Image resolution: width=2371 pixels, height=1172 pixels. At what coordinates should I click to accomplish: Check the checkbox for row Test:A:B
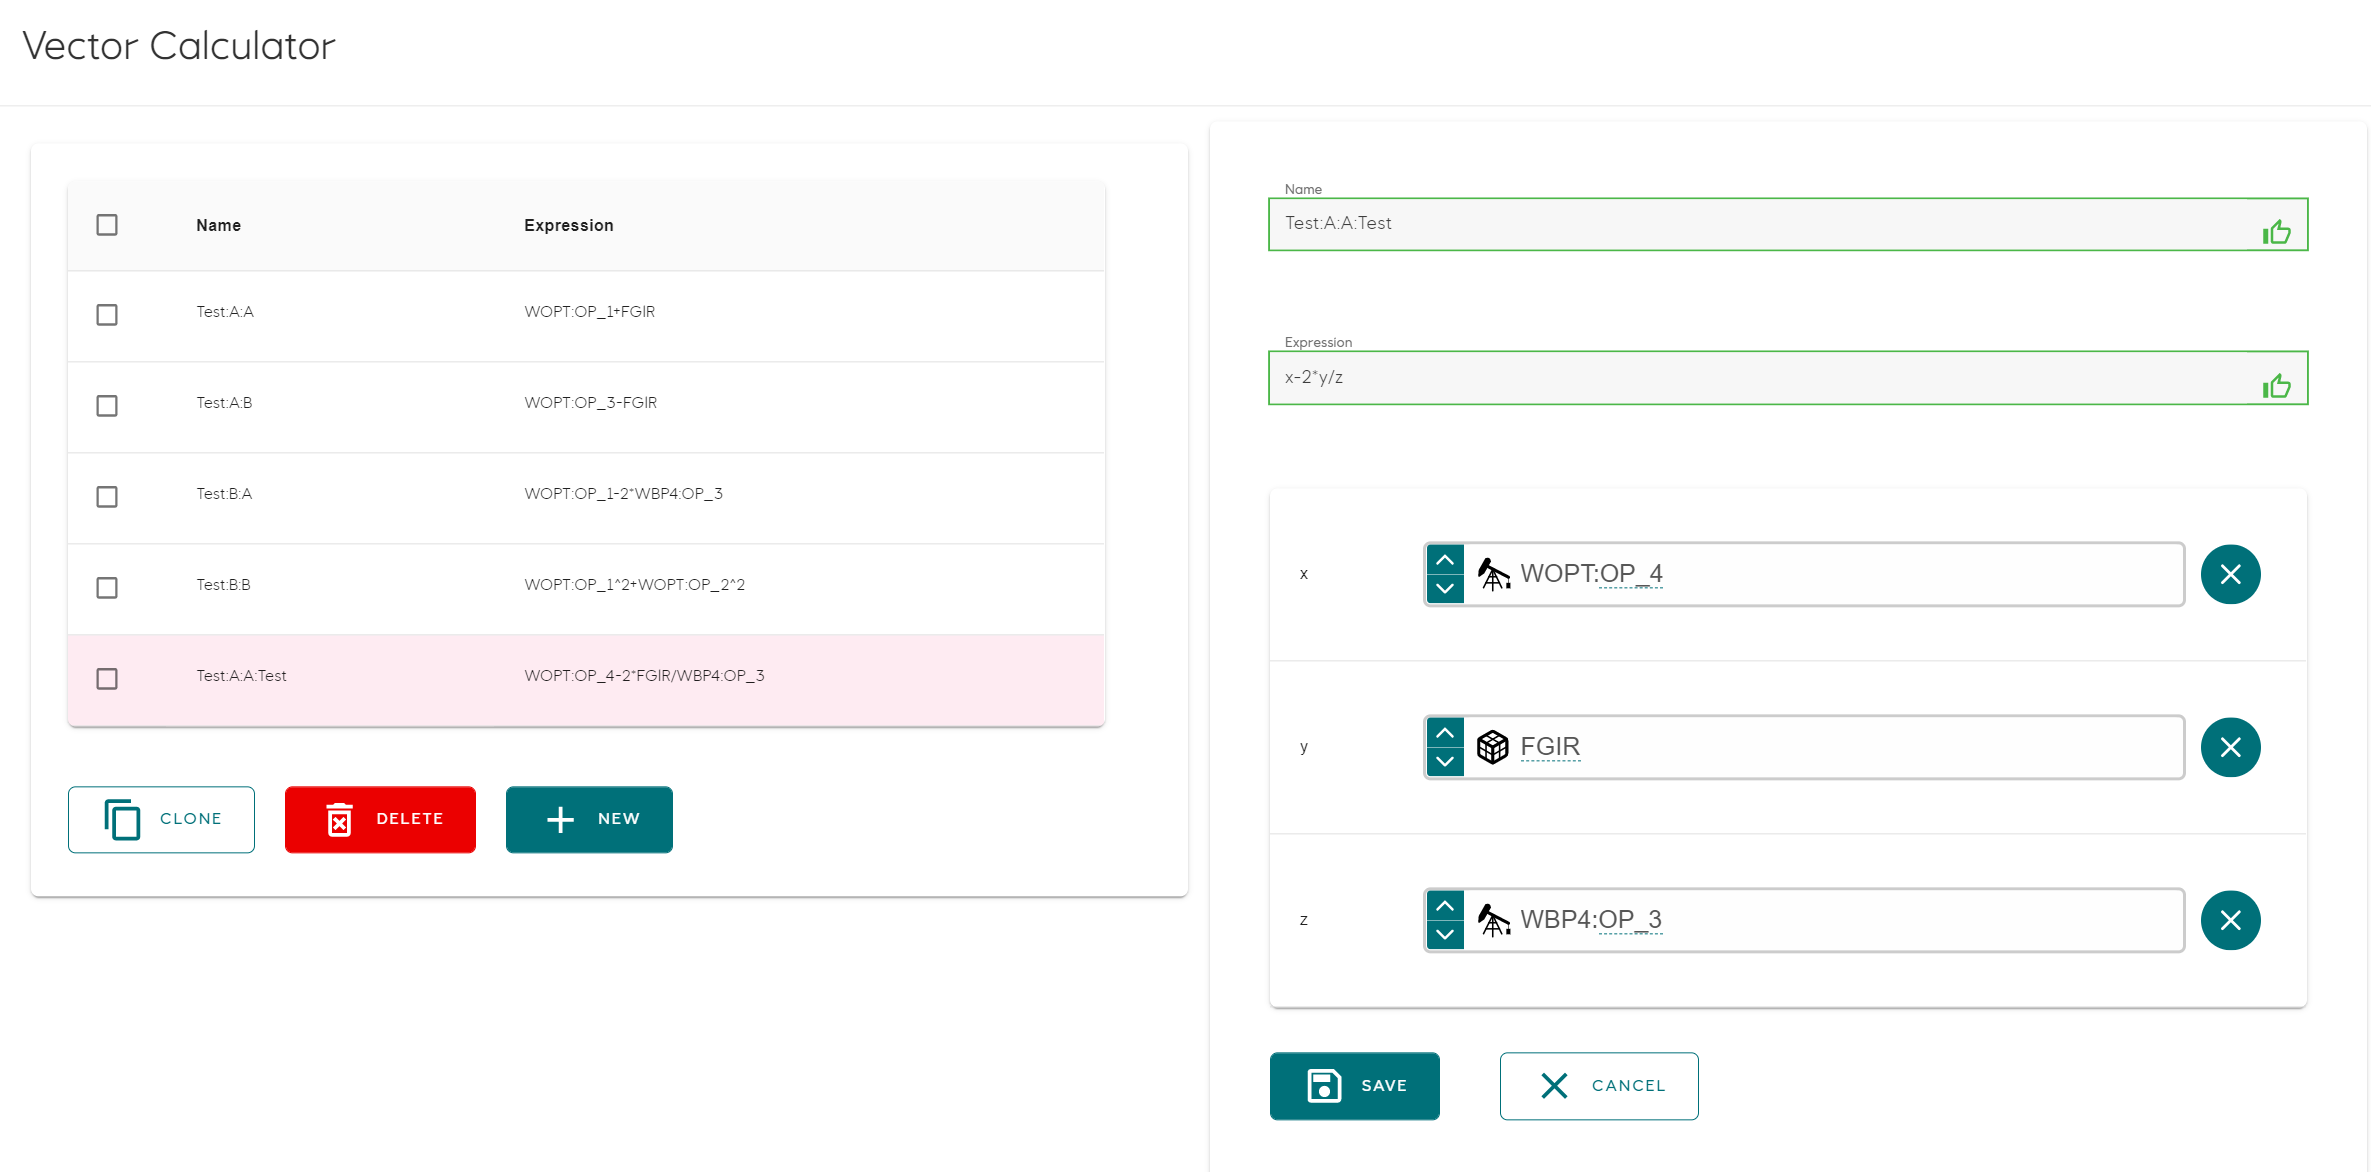106,406
